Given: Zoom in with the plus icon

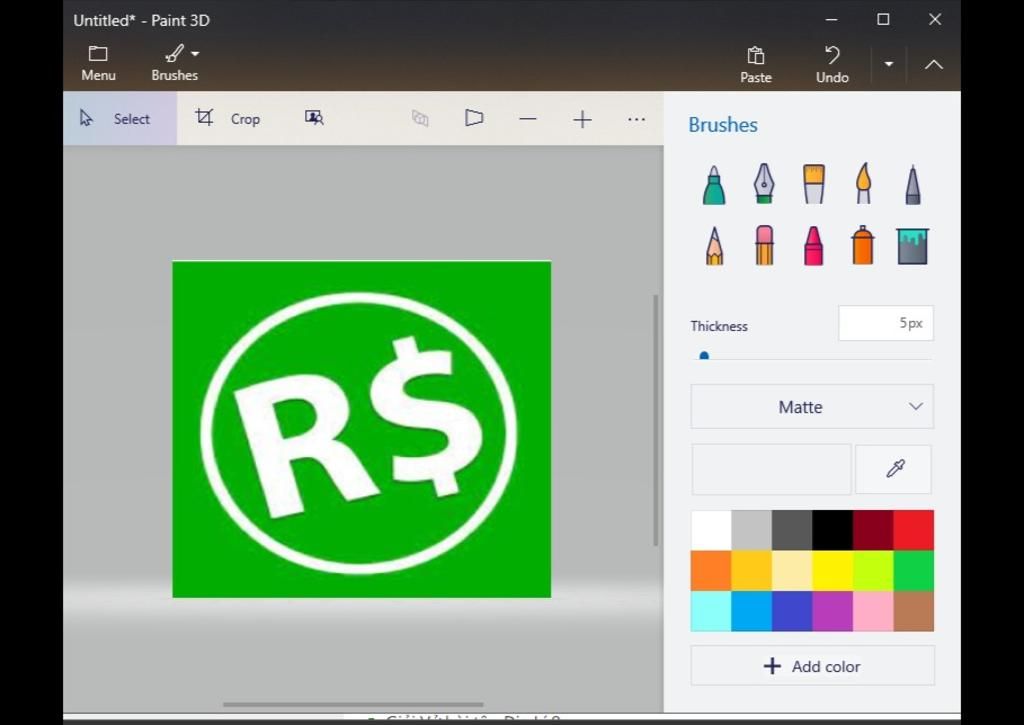Looking at the screenshot, I should point(582,119).
